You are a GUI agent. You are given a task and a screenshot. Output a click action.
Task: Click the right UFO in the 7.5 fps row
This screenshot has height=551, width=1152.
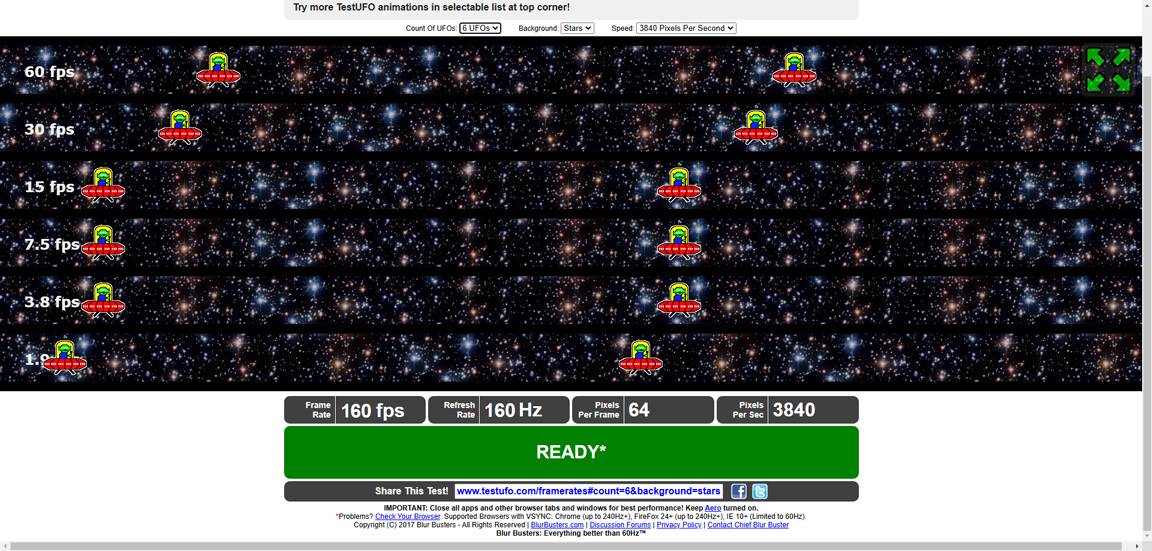point(679,243)
